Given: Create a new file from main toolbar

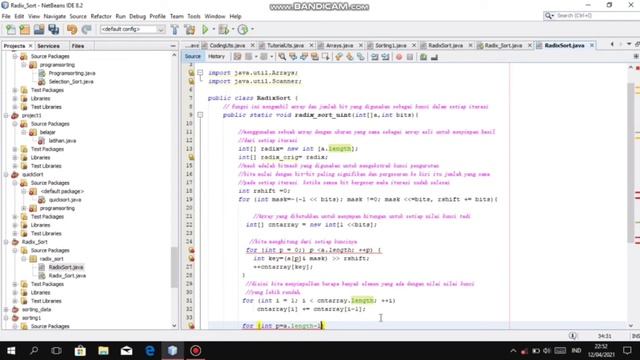Looking at the screenshot, I should coord(11,29).
